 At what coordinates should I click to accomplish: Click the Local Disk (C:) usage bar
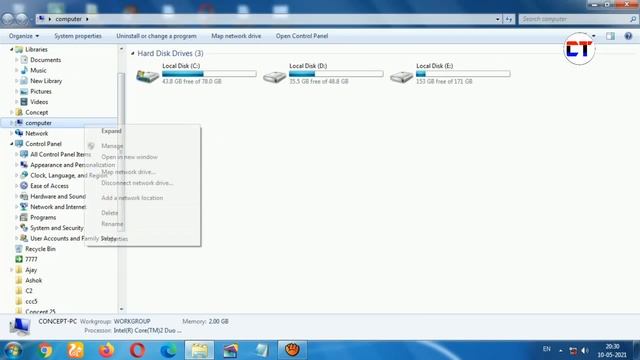pyautogui.click(x=209, y=74)
